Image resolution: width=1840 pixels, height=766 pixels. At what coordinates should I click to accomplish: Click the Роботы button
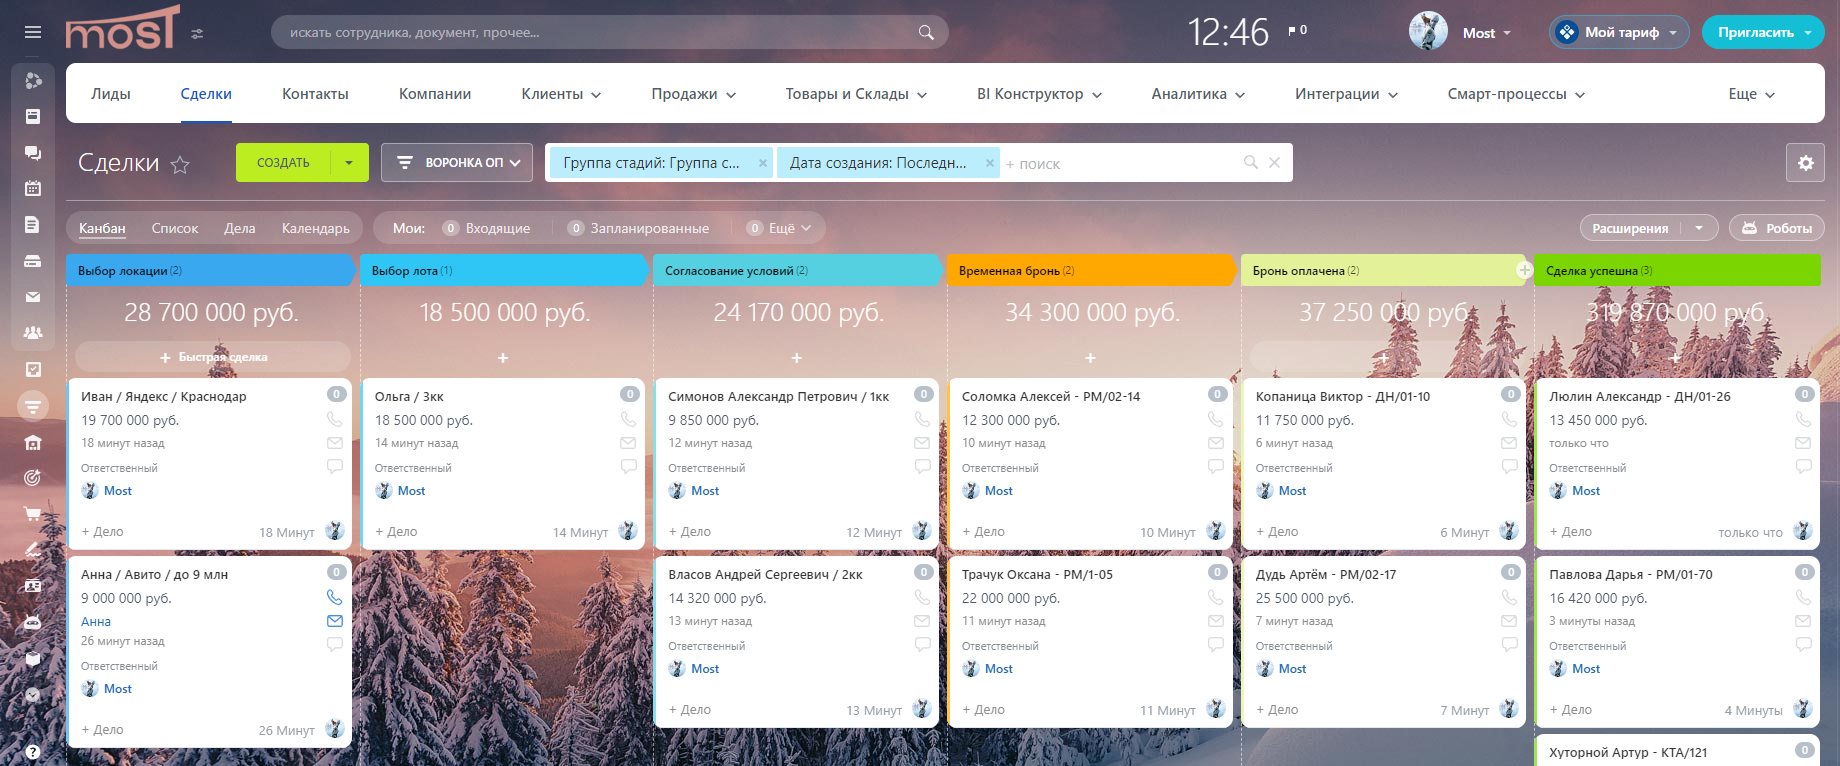[1777, 228]
